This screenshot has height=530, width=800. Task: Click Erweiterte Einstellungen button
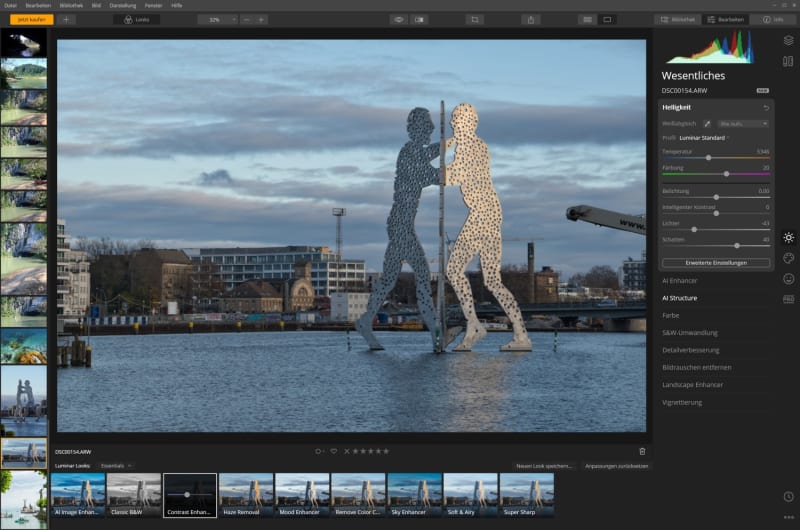(716, 263)
